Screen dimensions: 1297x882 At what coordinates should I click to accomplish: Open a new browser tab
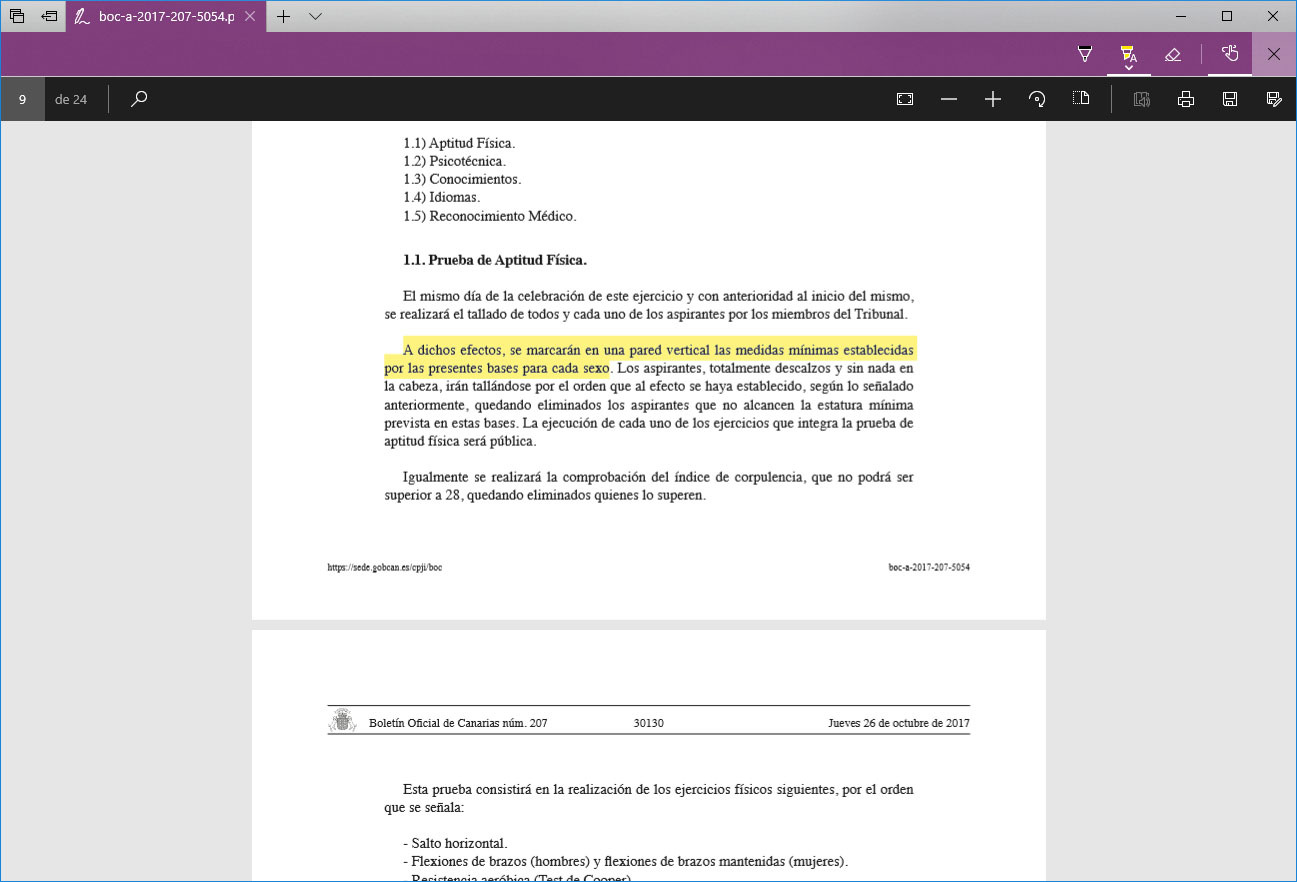[283, 16]
